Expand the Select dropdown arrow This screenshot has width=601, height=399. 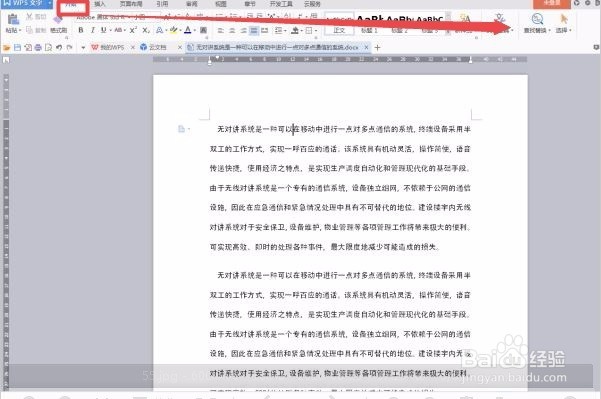570,30
